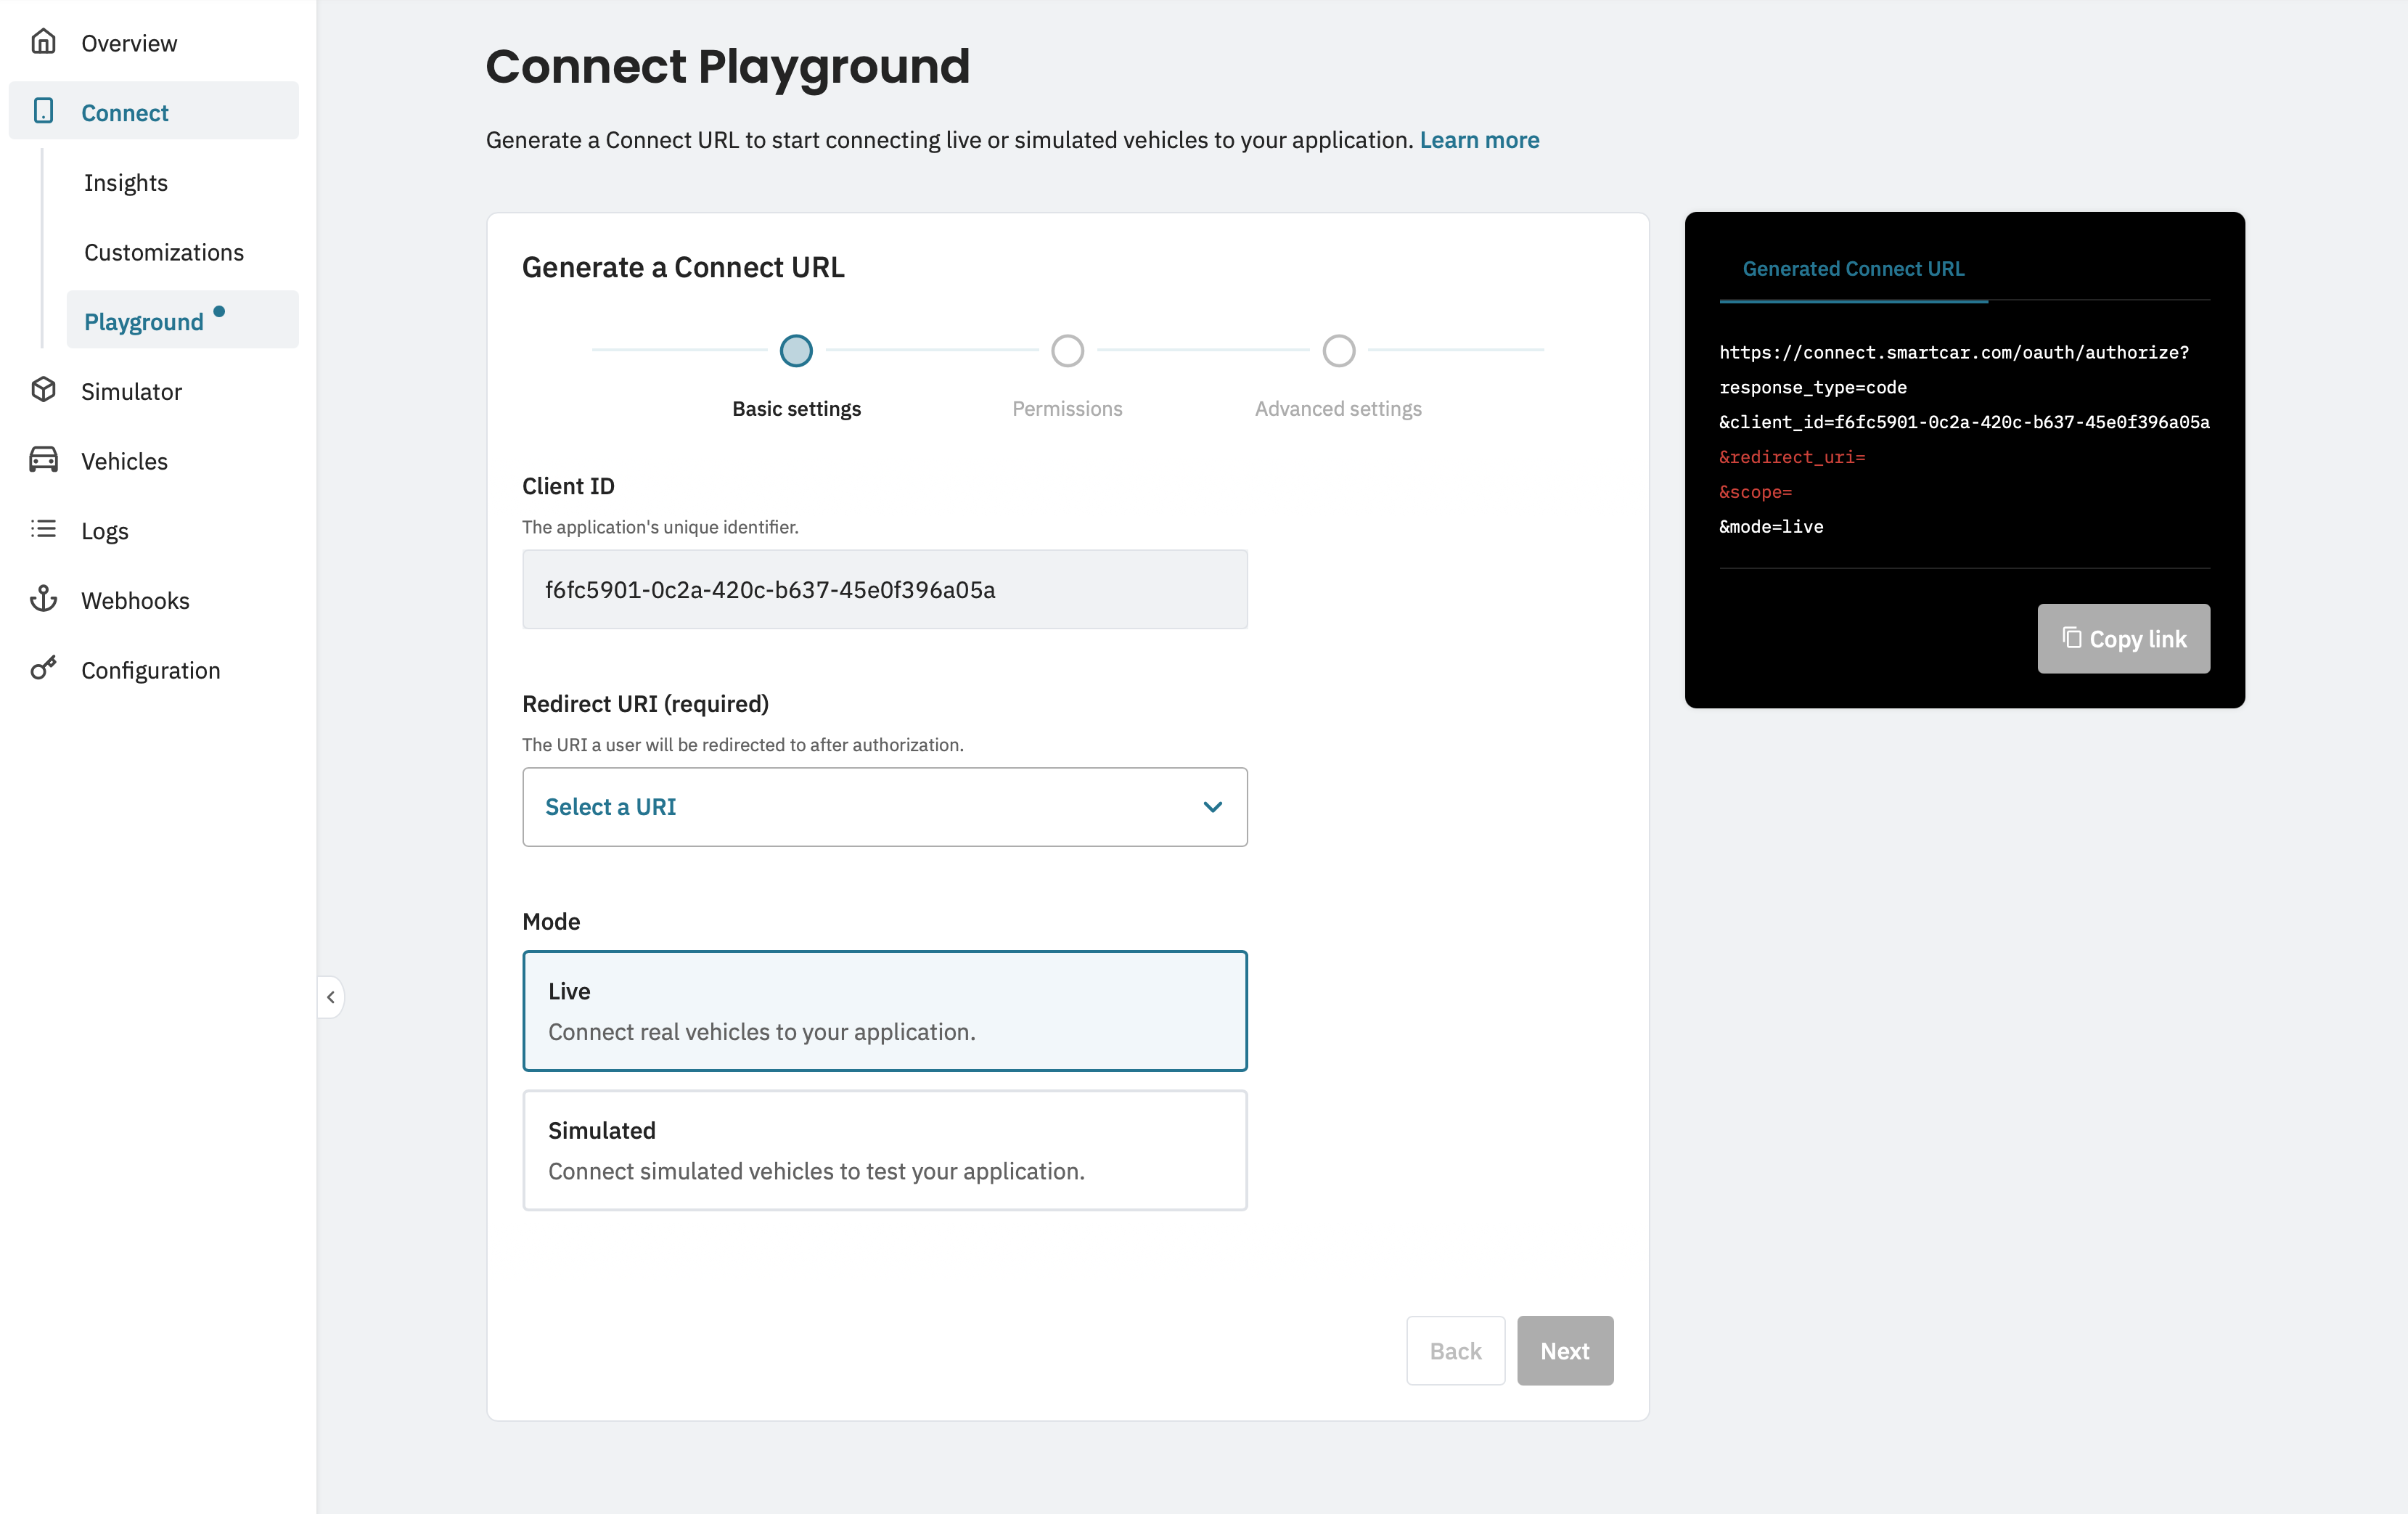Click the Permissions step label

(x=1067, y=408)
